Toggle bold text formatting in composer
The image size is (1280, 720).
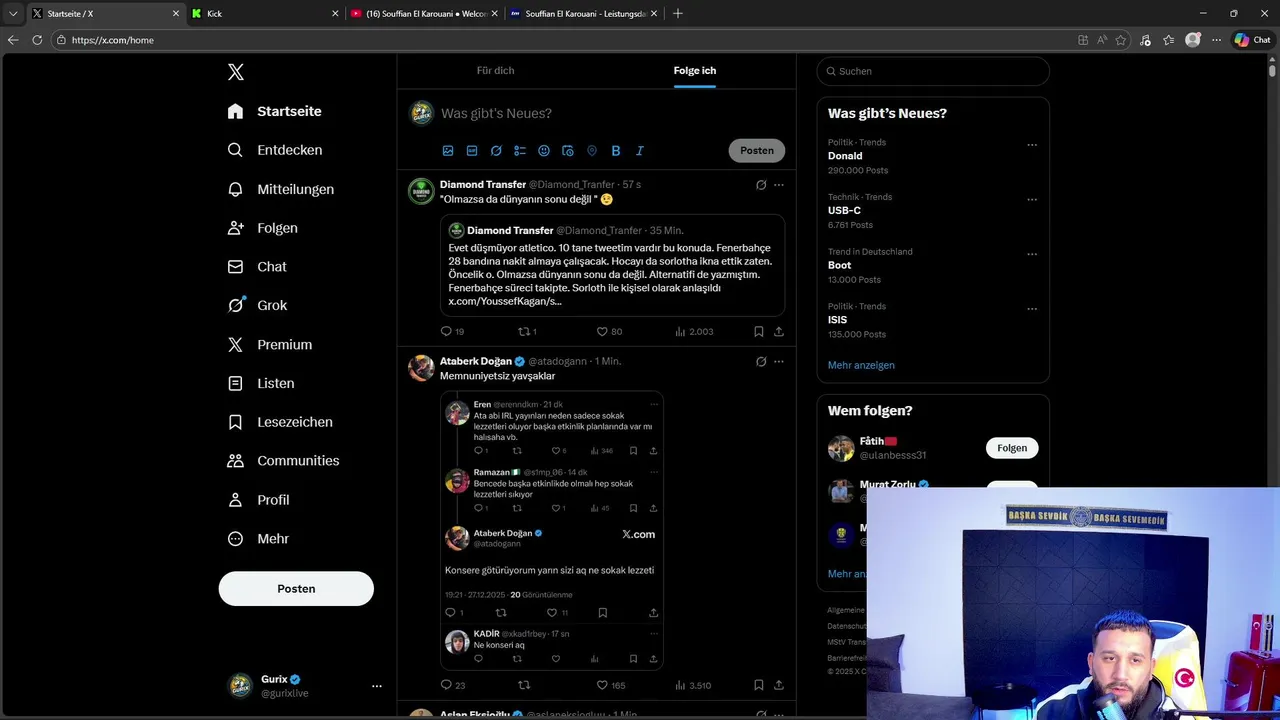[616, 151]
